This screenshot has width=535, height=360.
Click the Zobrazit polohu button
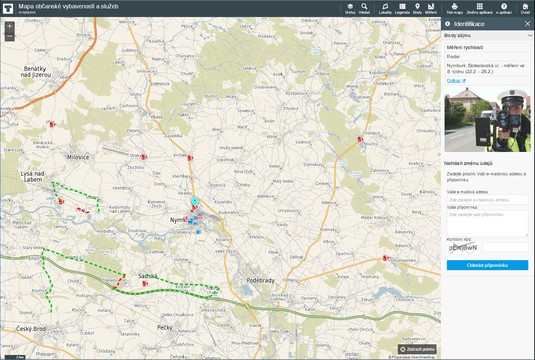(417, 349)
